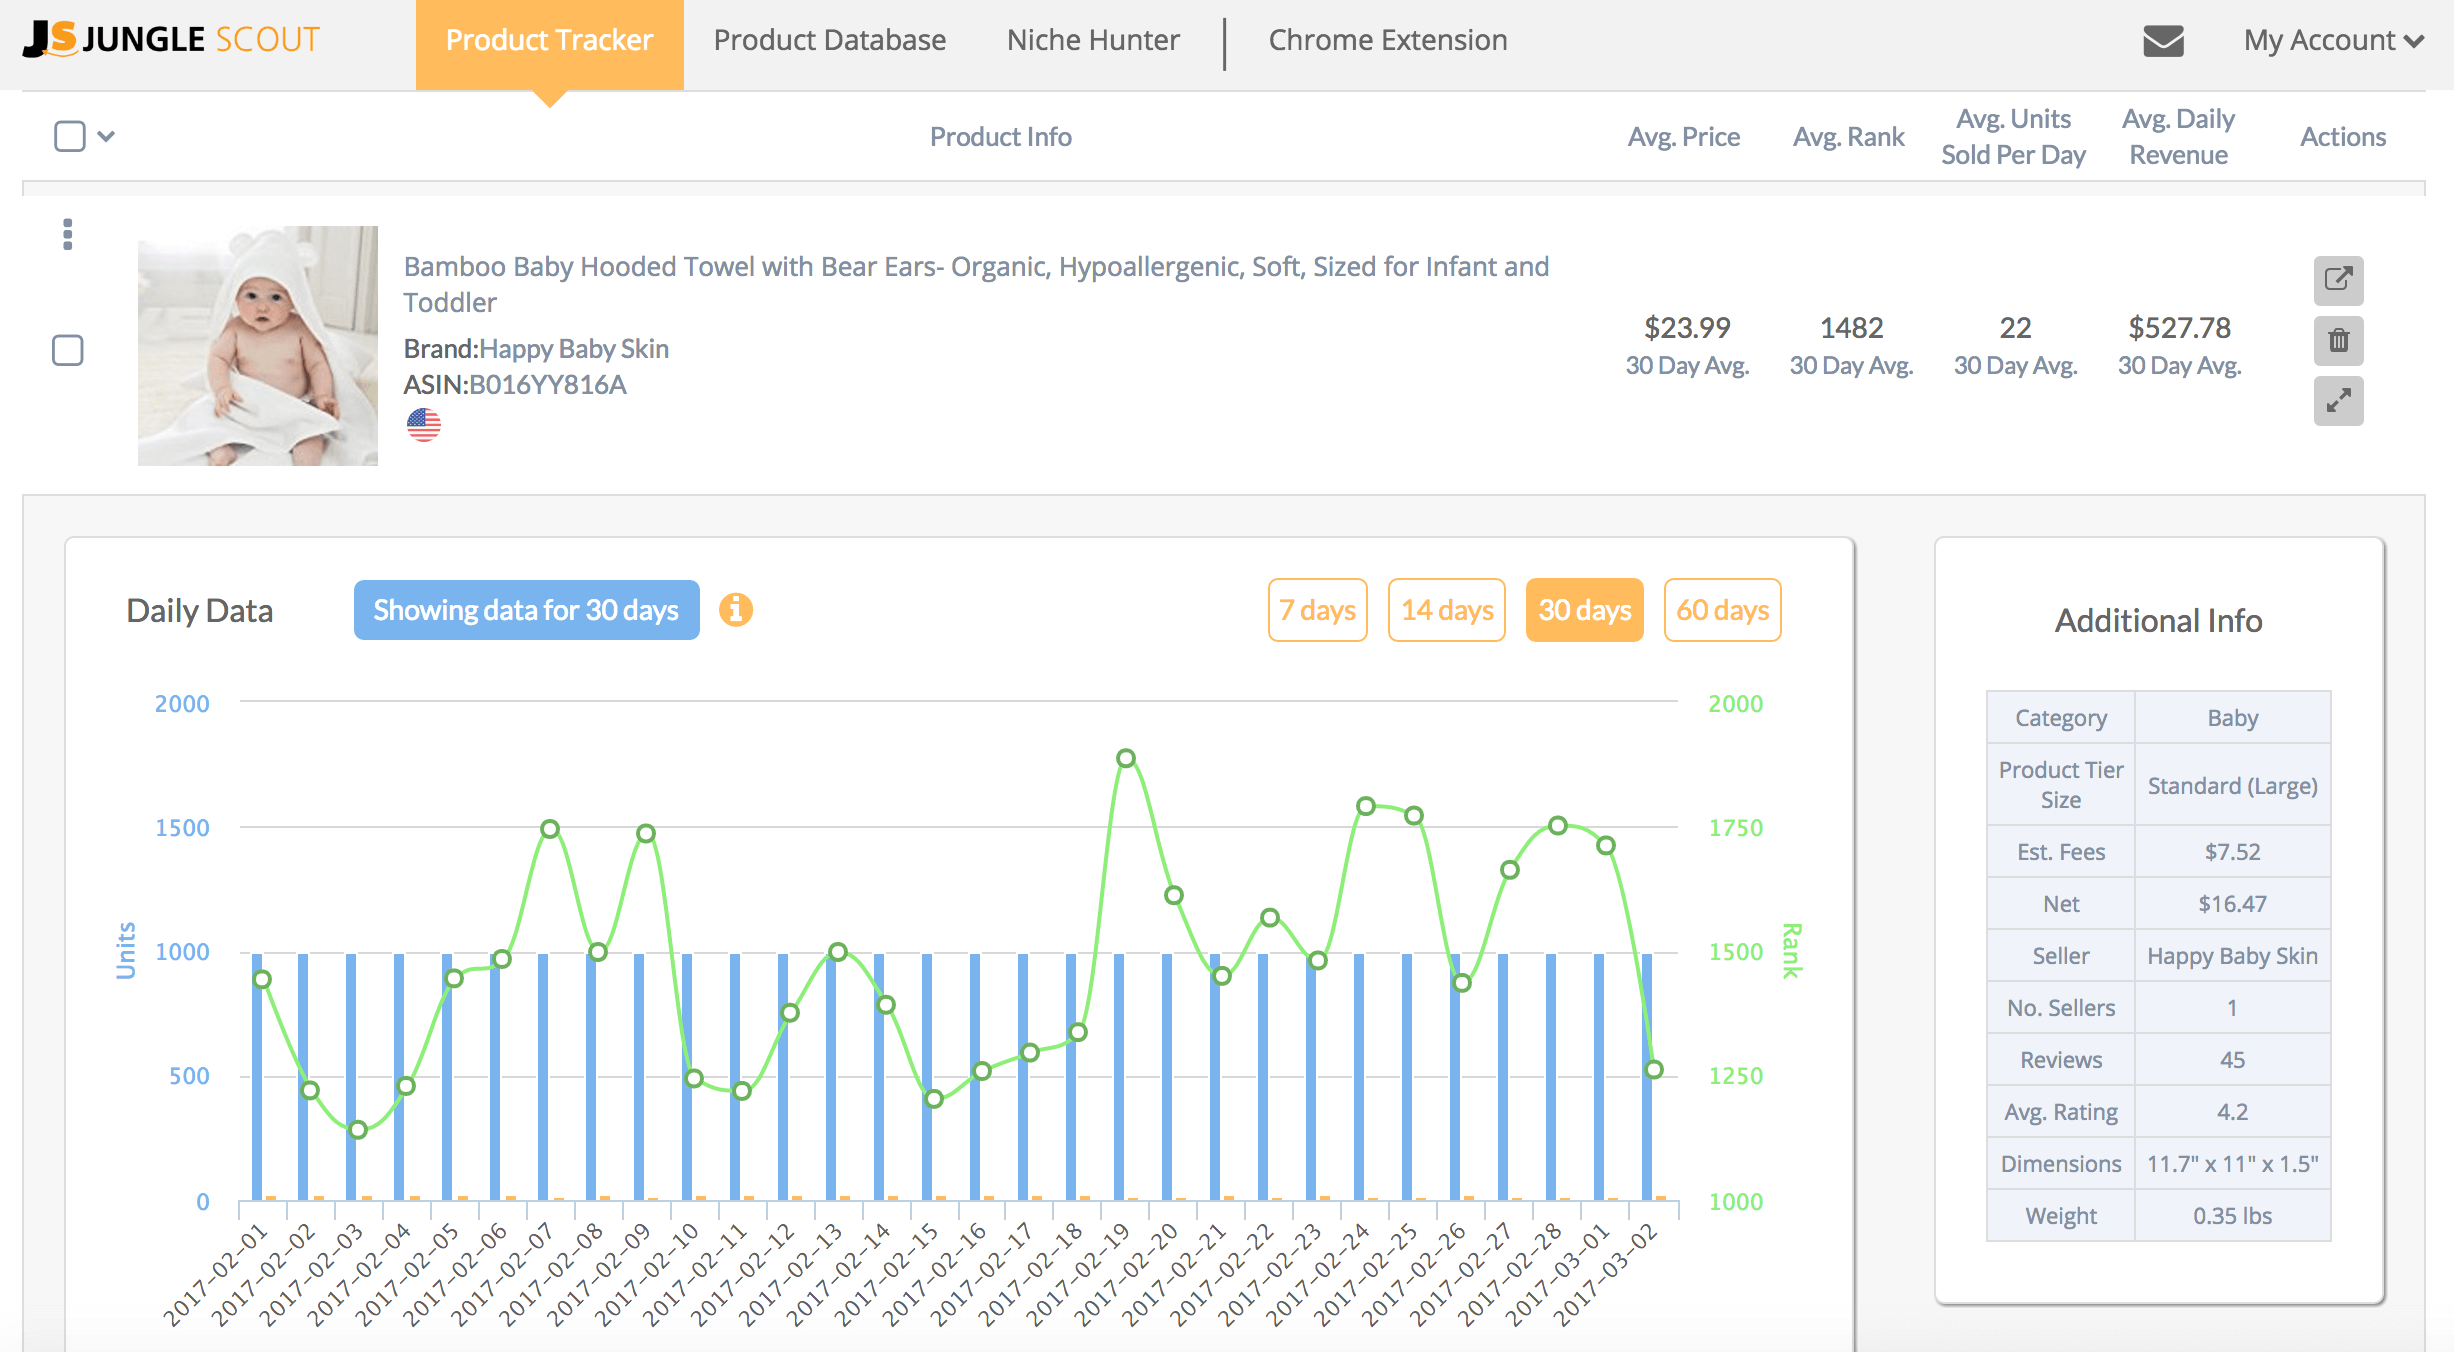This screenshot has height=1352, width=2454.
Task: Open the three-dot row options icon
Action: 67,234
